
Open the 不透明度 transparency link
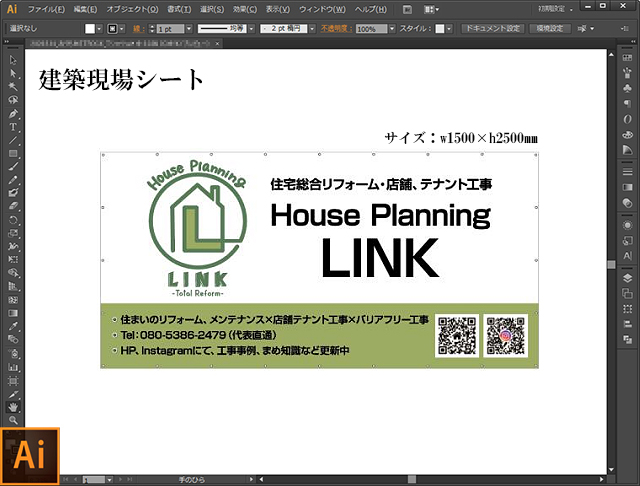(336, 29)
